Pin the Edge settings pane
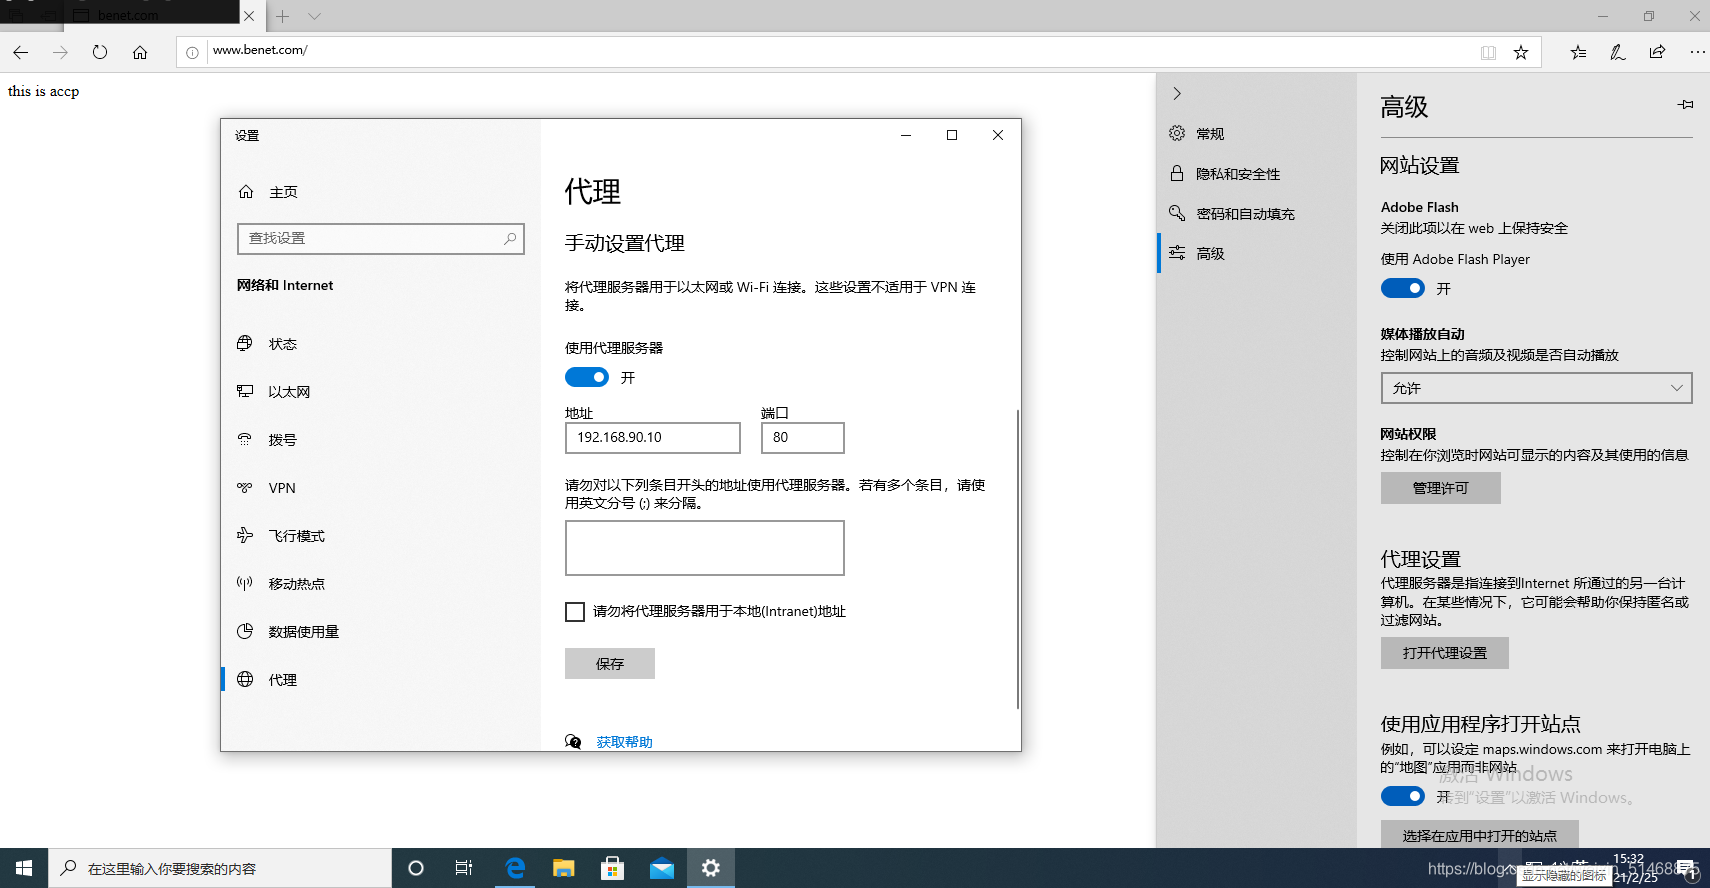 click(x=1685, y=104)
